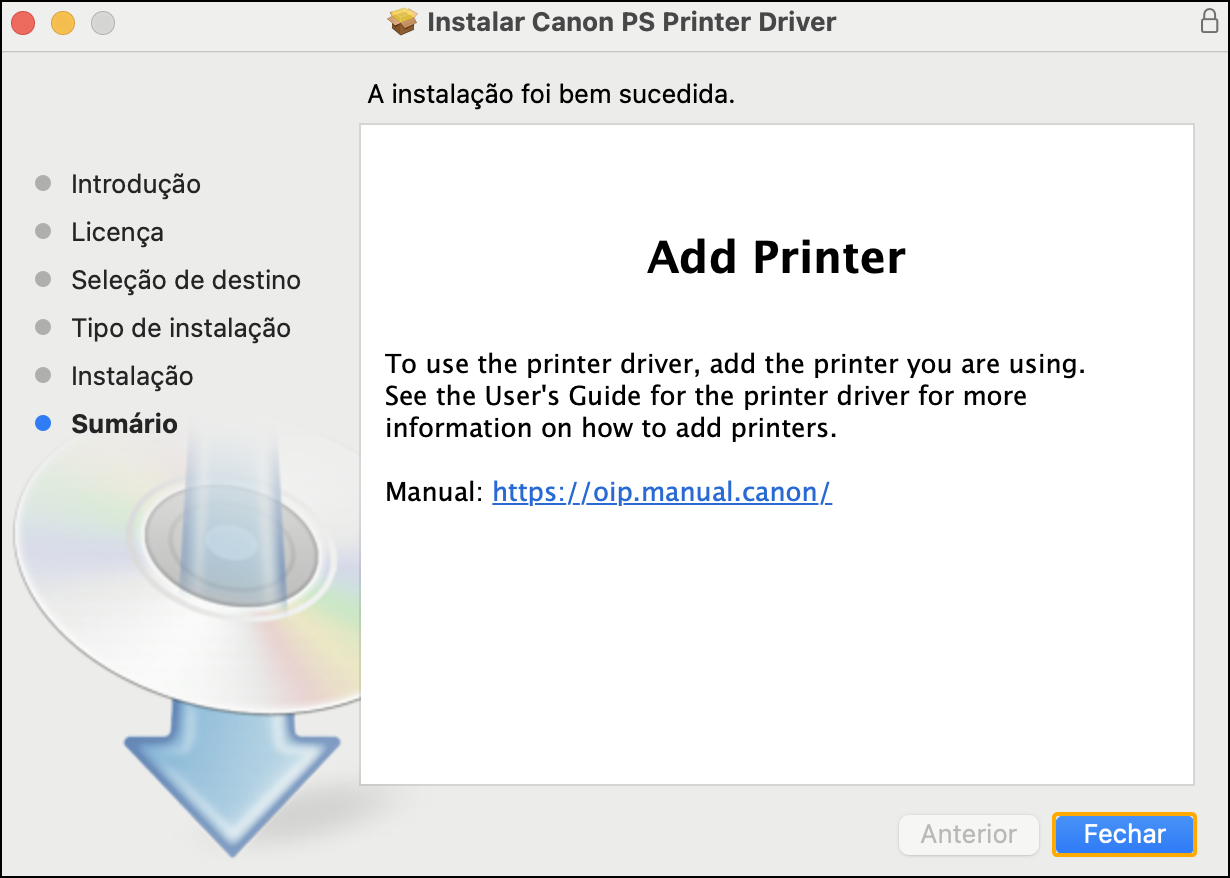
Task: Select the Tipo de instalação step
Action: 181,328
